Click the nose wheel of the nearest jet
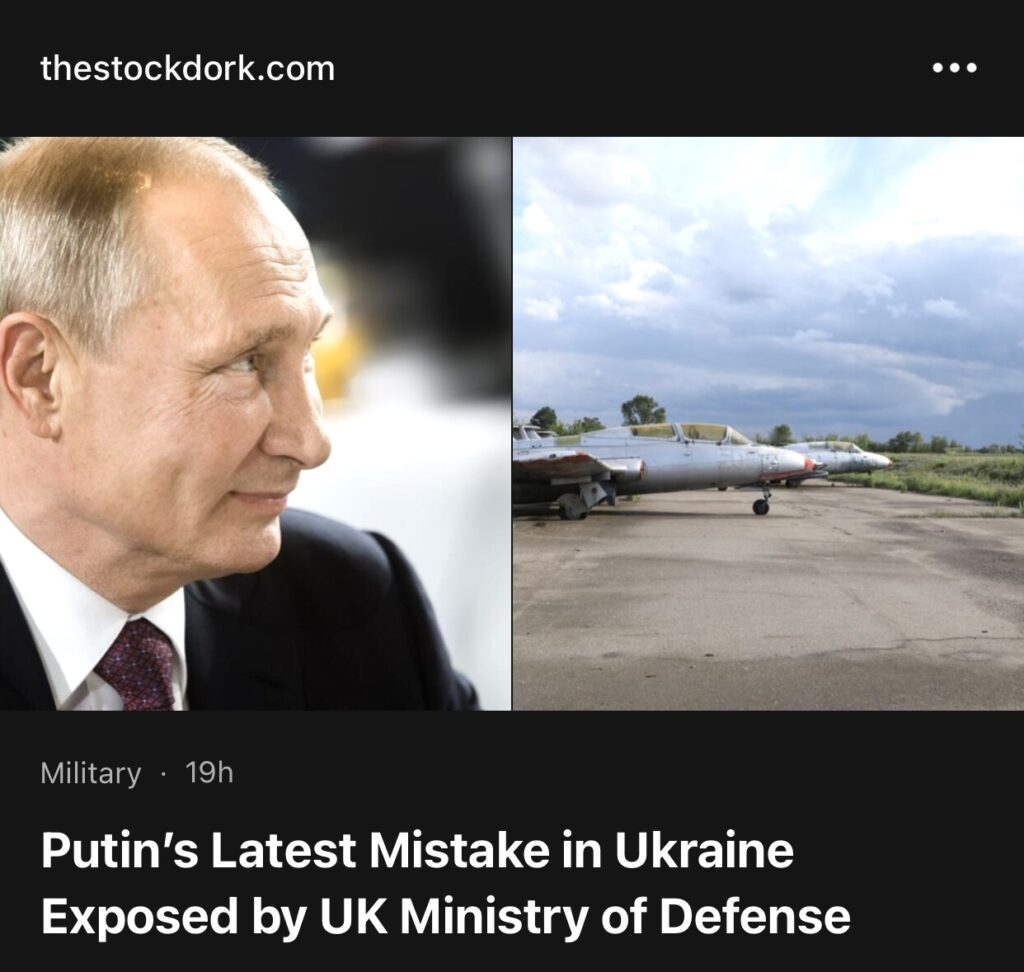The height and width of the screenshot is (972, 1024). pos(760,506)
